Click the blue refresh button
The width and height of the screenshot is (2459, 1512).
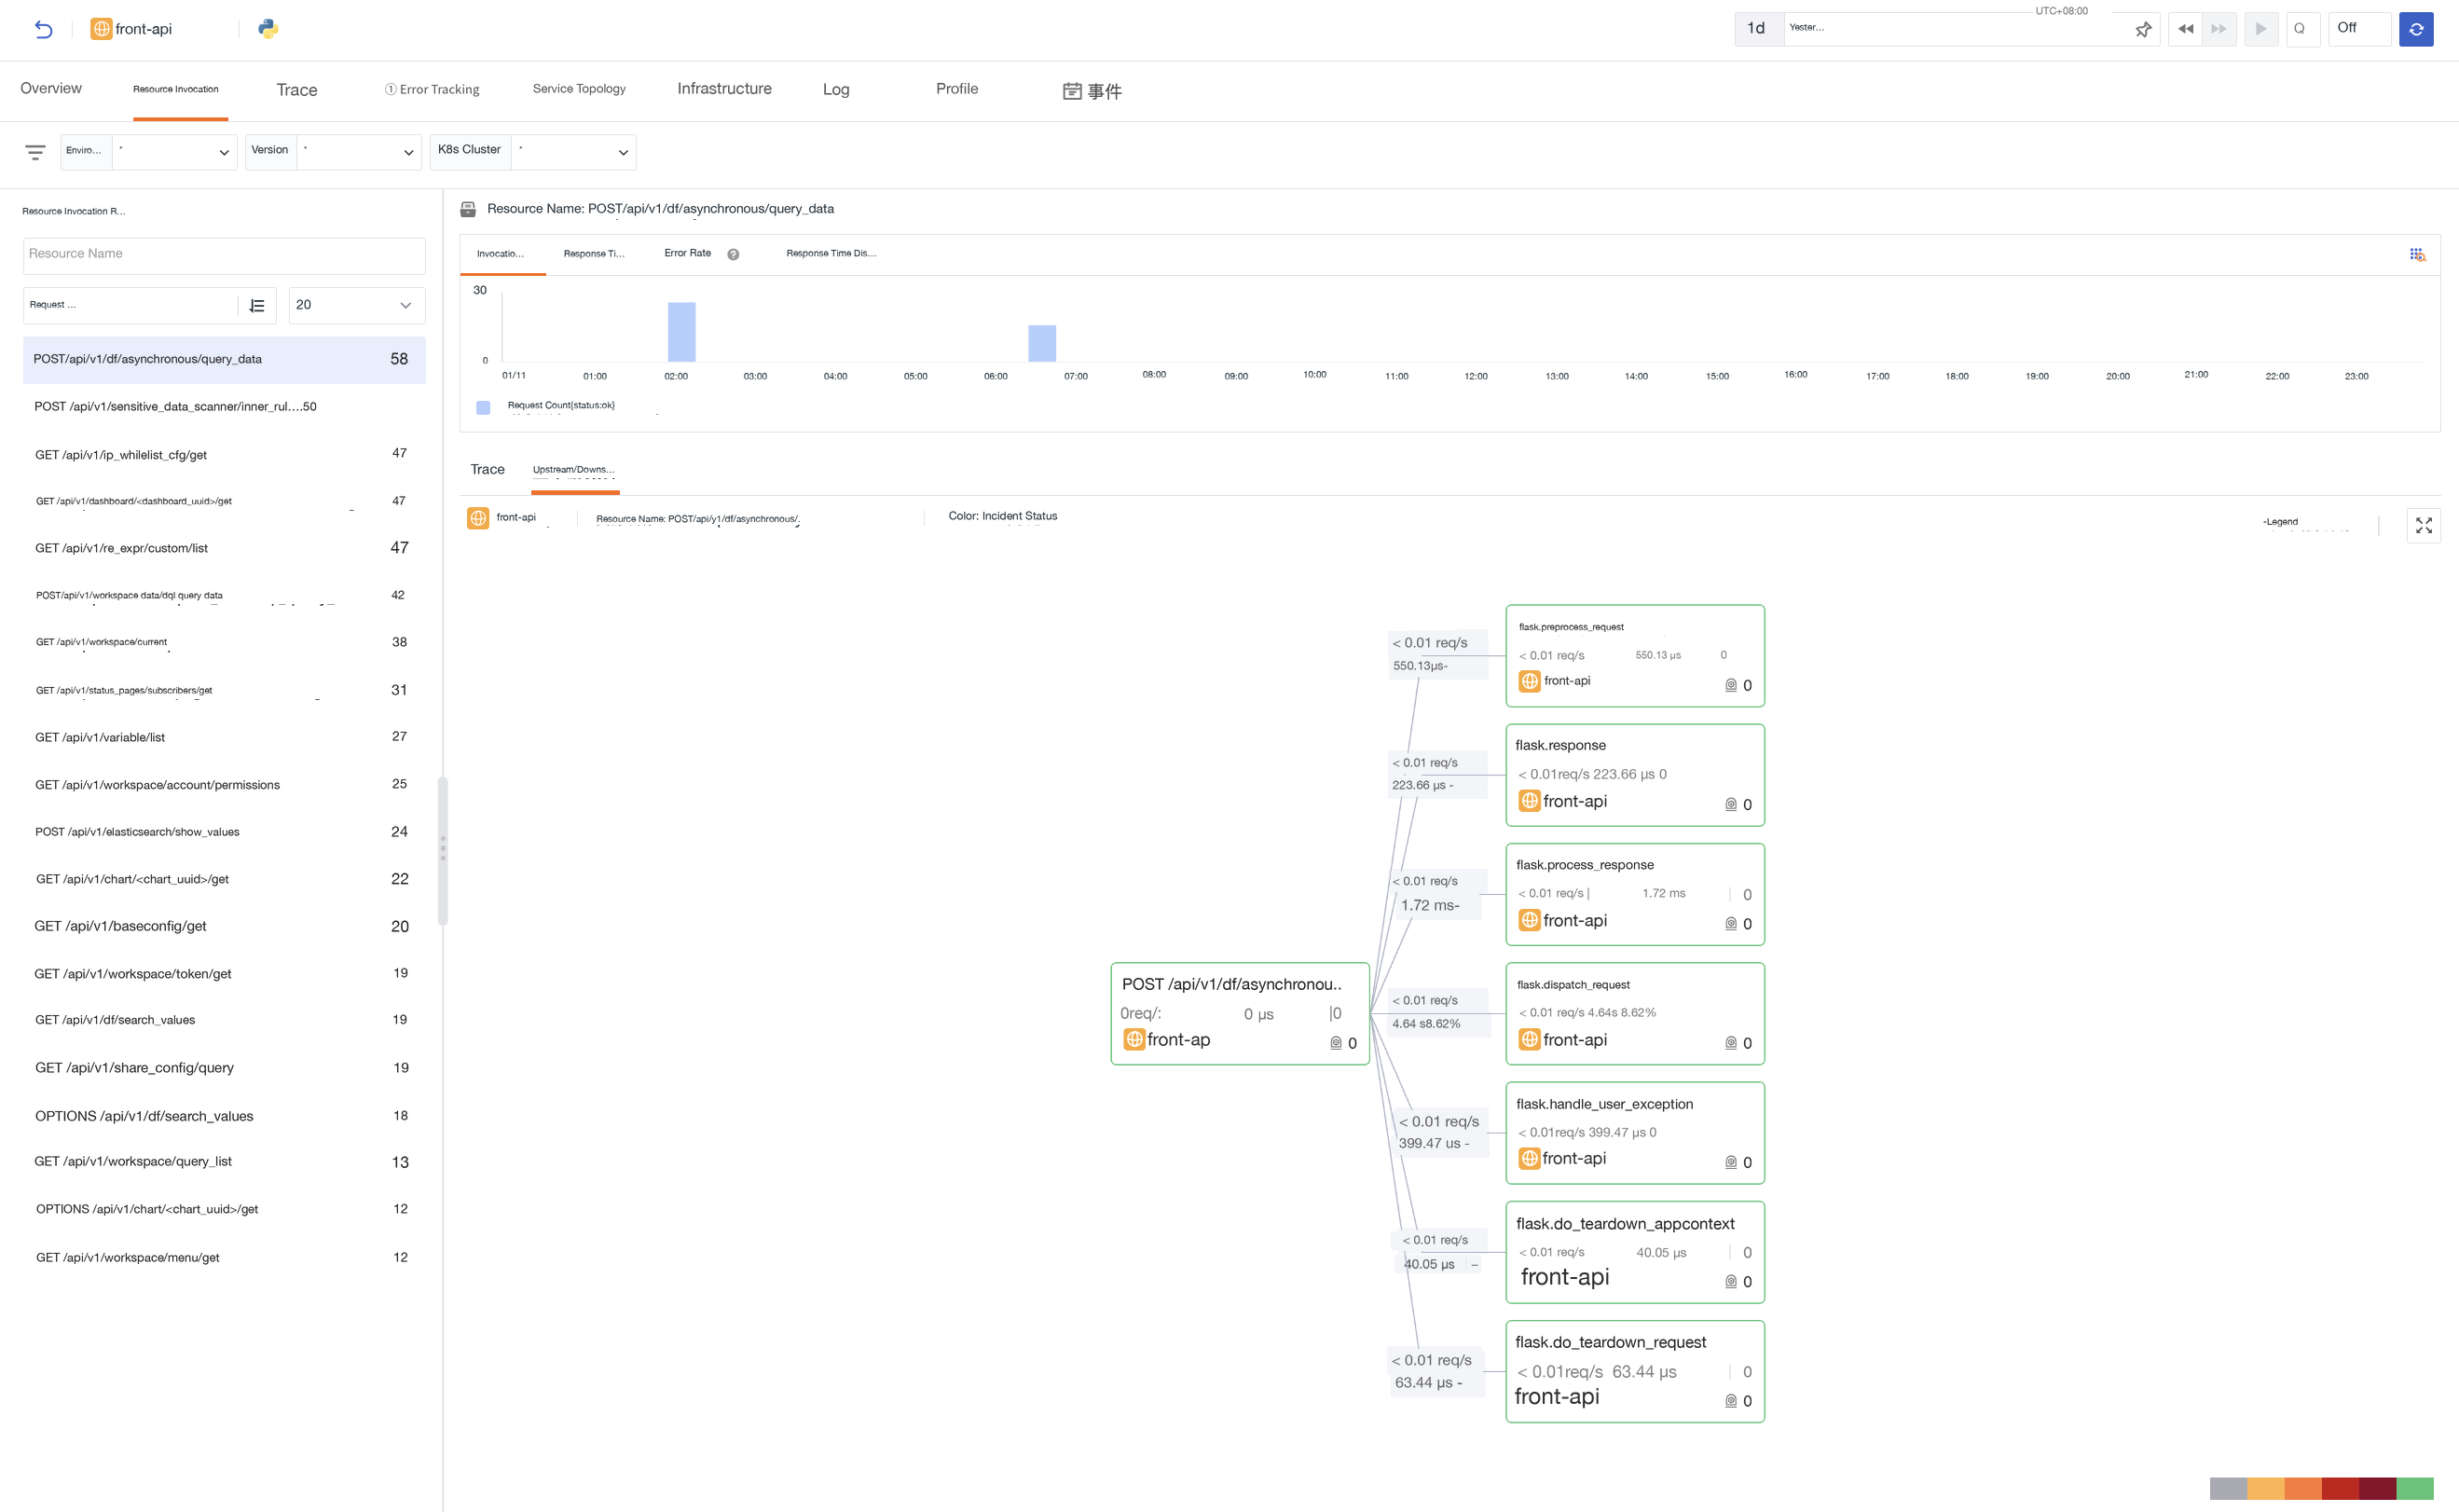point(2415,29)
